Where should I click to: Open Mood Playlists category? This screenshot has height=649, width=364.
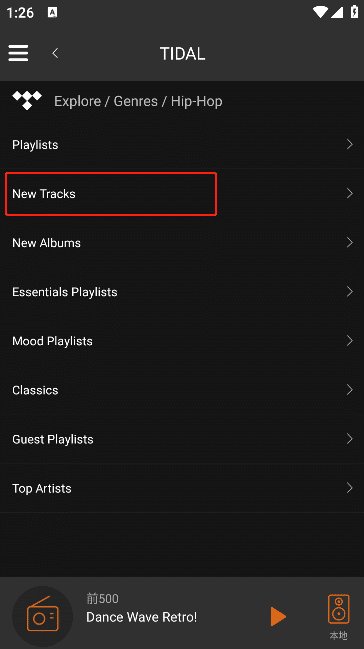pos(182,341)
